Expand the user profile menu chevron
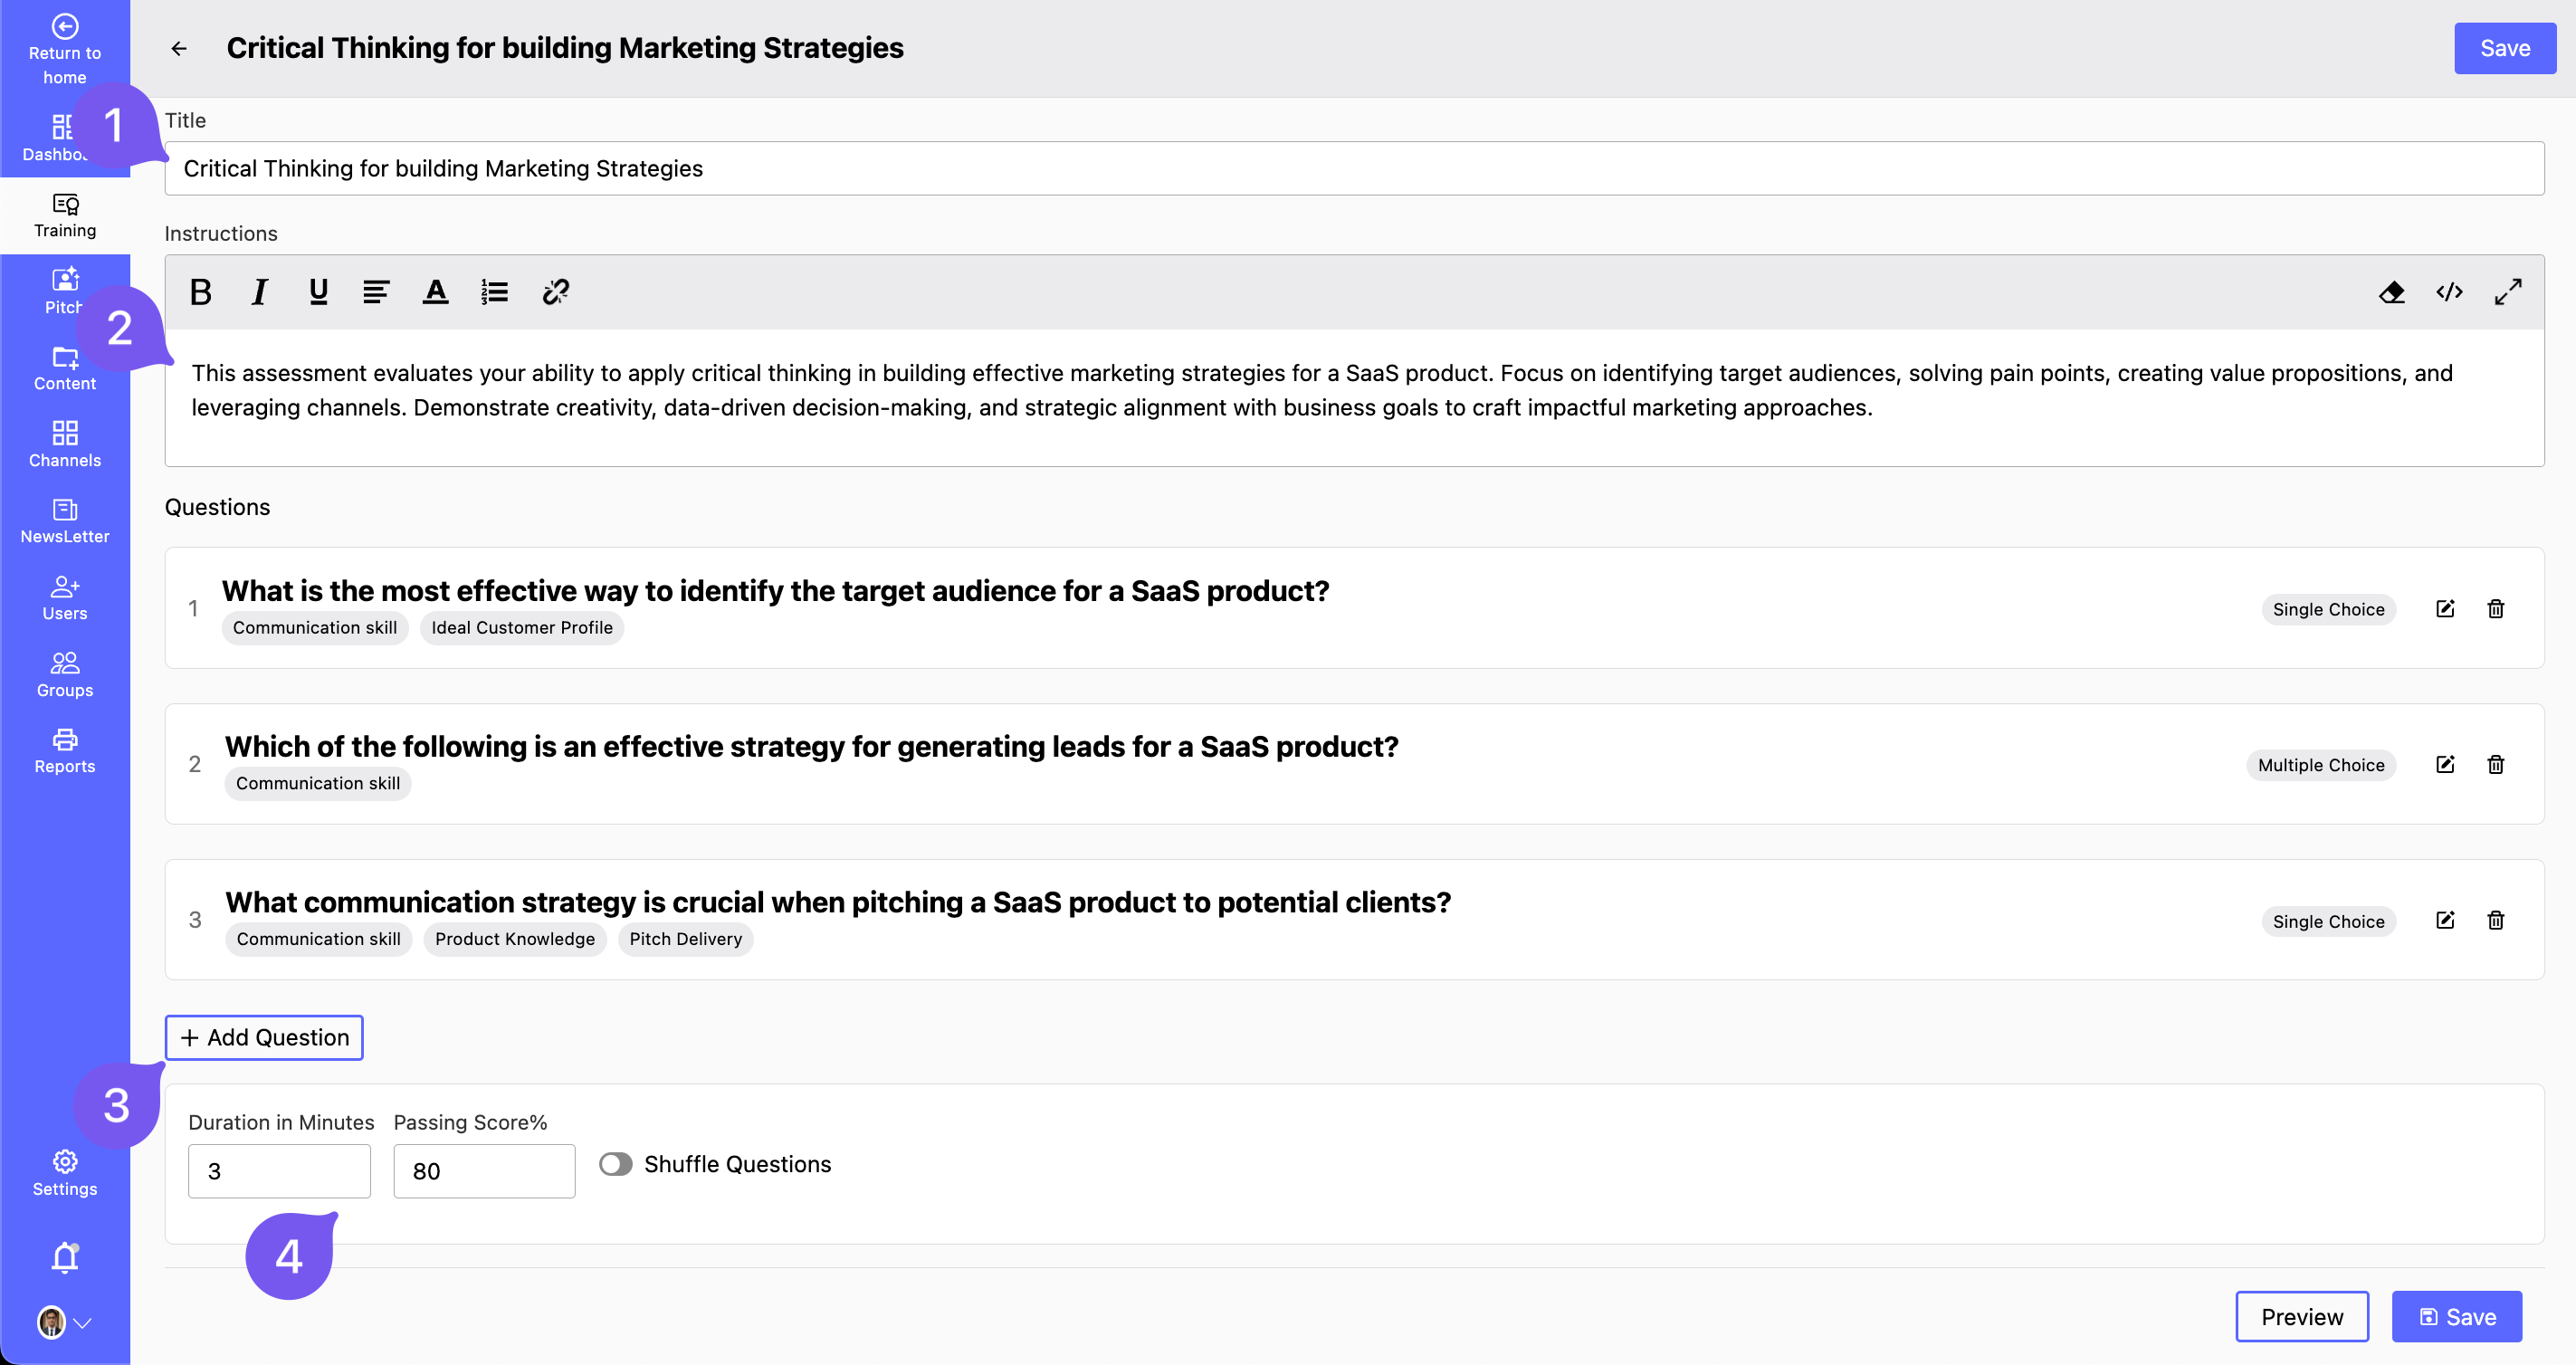The image size is (2576, 1365). click(84, 1322)
